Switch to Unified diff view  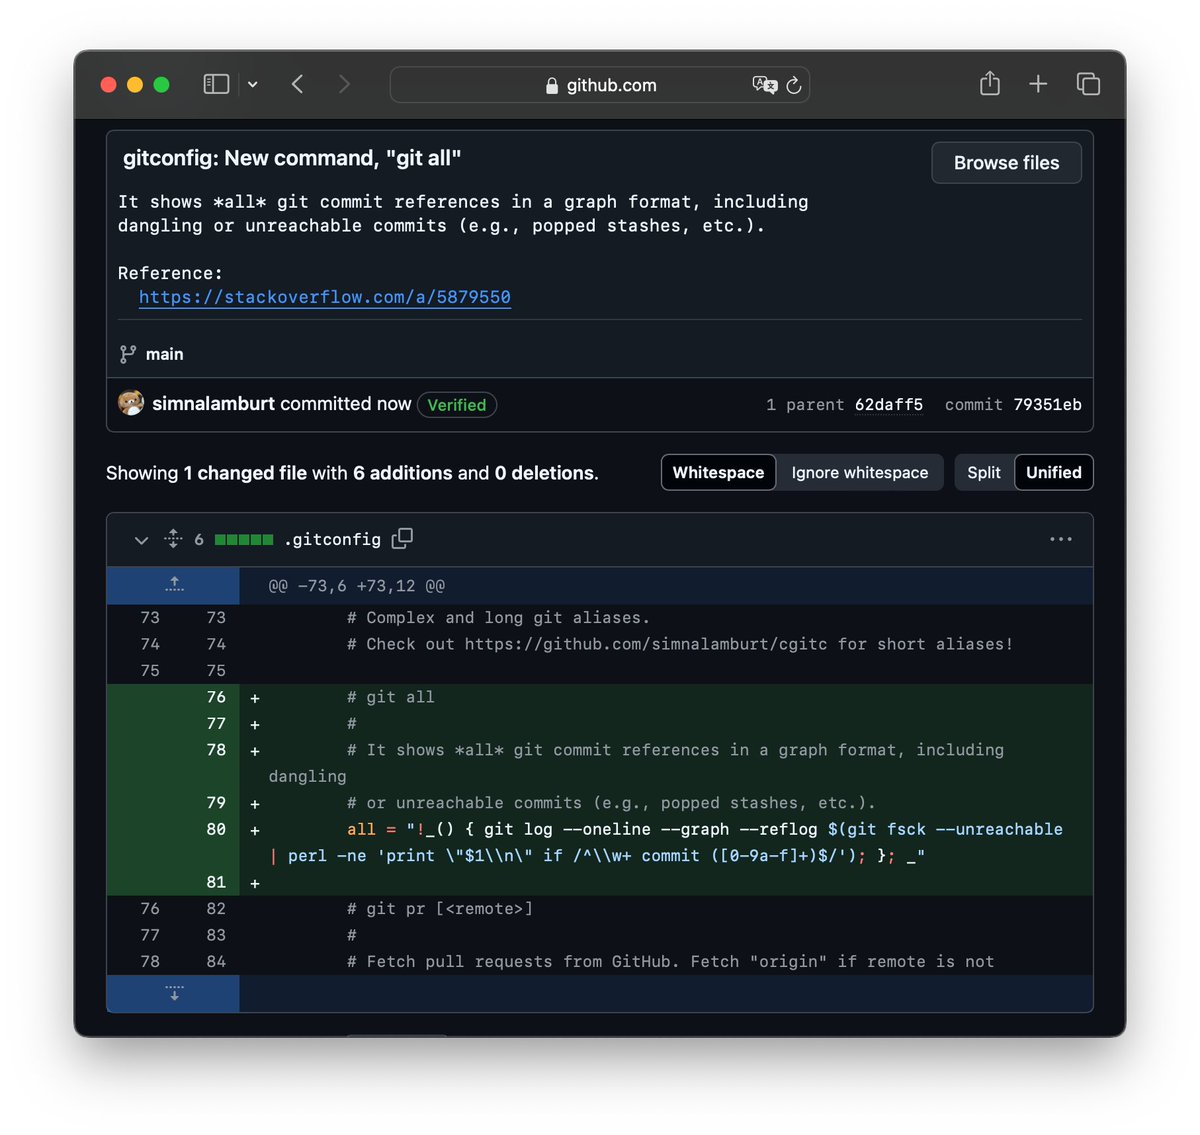pos(1054,473)
